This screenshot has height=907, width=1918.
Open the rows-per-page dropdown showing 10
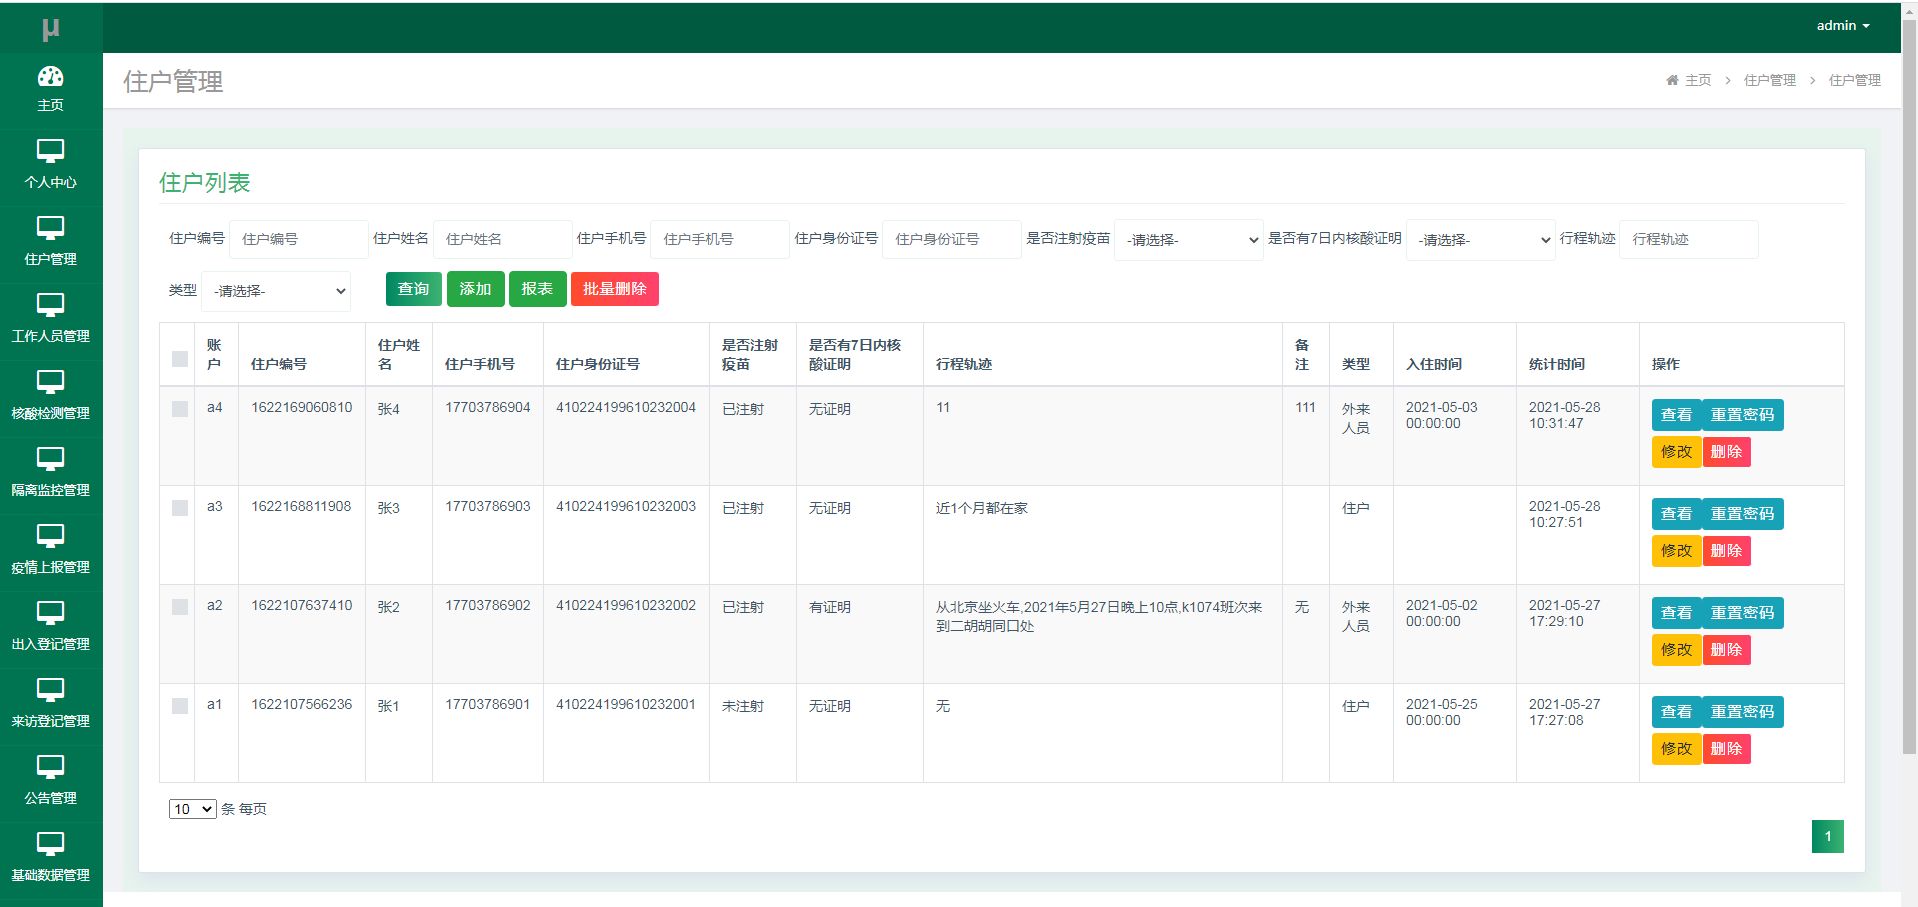[x=193, y=809]
